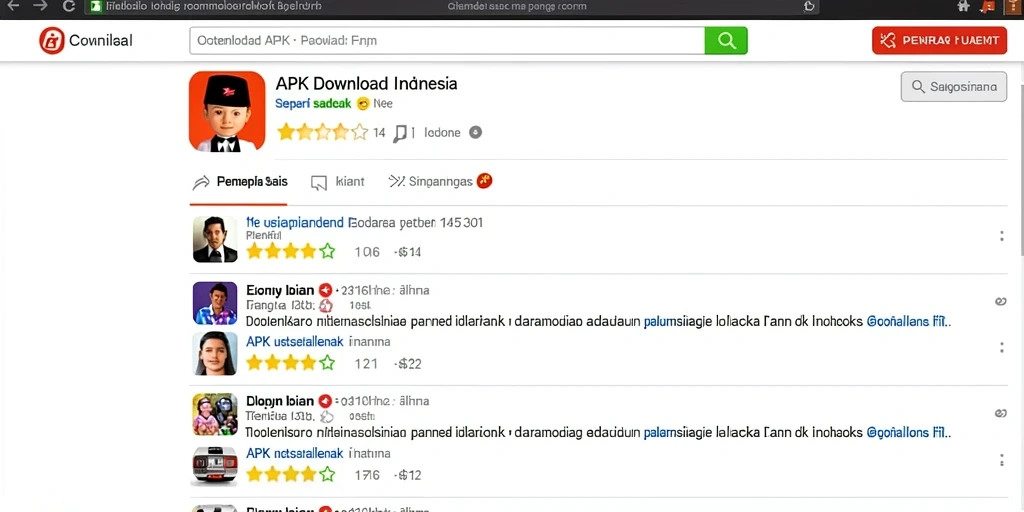Open the APK utstsetallenak inanina link
1024x512 pixels.
point(318,341)
